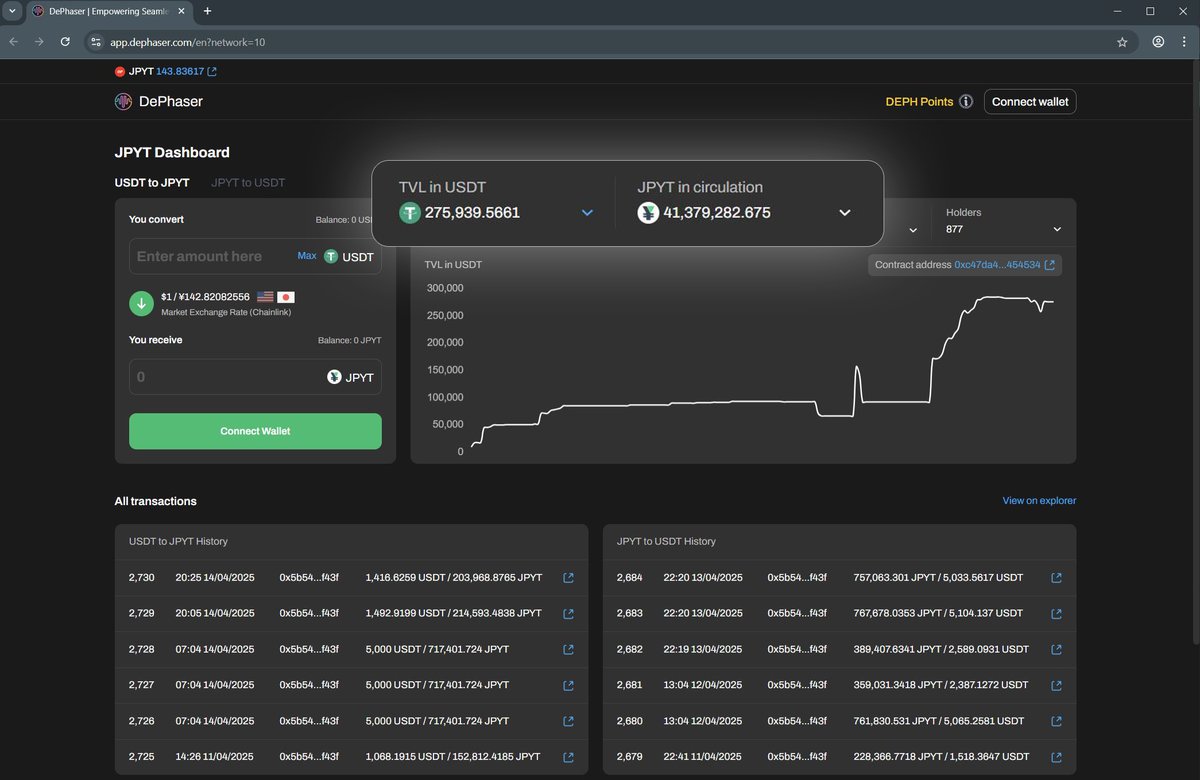Open explorer link for transaction 2,681
The width and height of the screenshot is (1200, 780).
pyautogui.click(x=1056, y=686)
